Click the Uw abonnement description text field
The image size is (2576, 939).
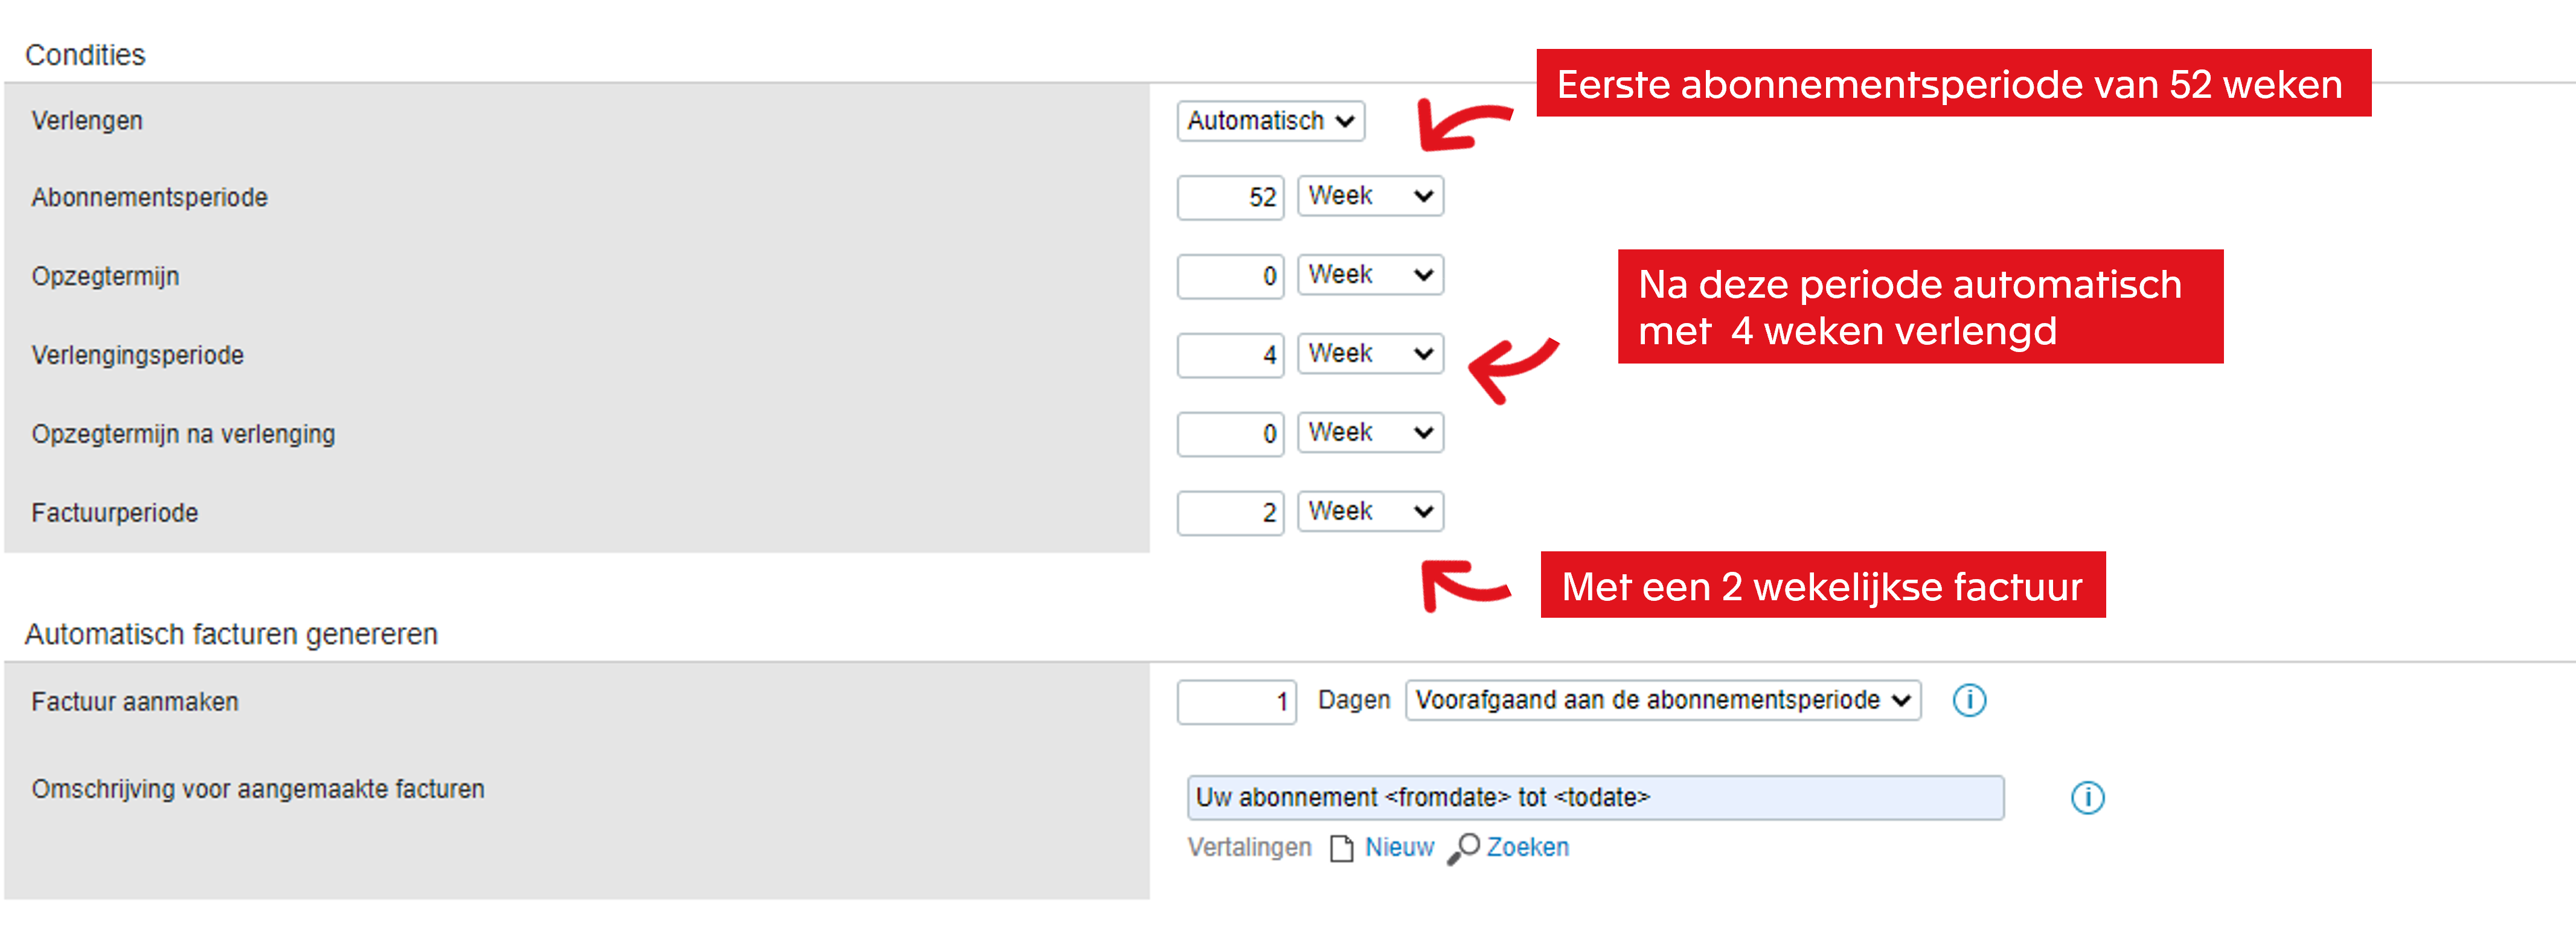(1595, 798)
